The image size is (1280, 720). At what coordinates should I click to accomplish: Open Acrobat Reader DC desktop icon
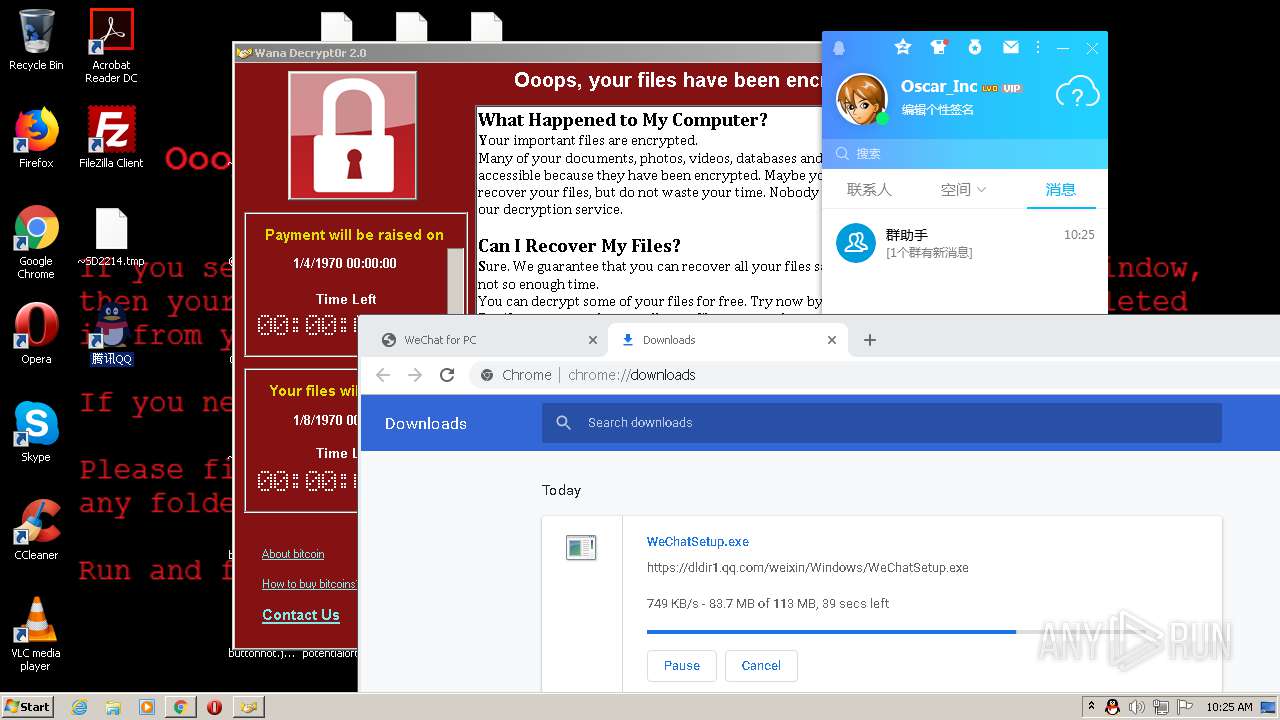click(x=111, y=46)
